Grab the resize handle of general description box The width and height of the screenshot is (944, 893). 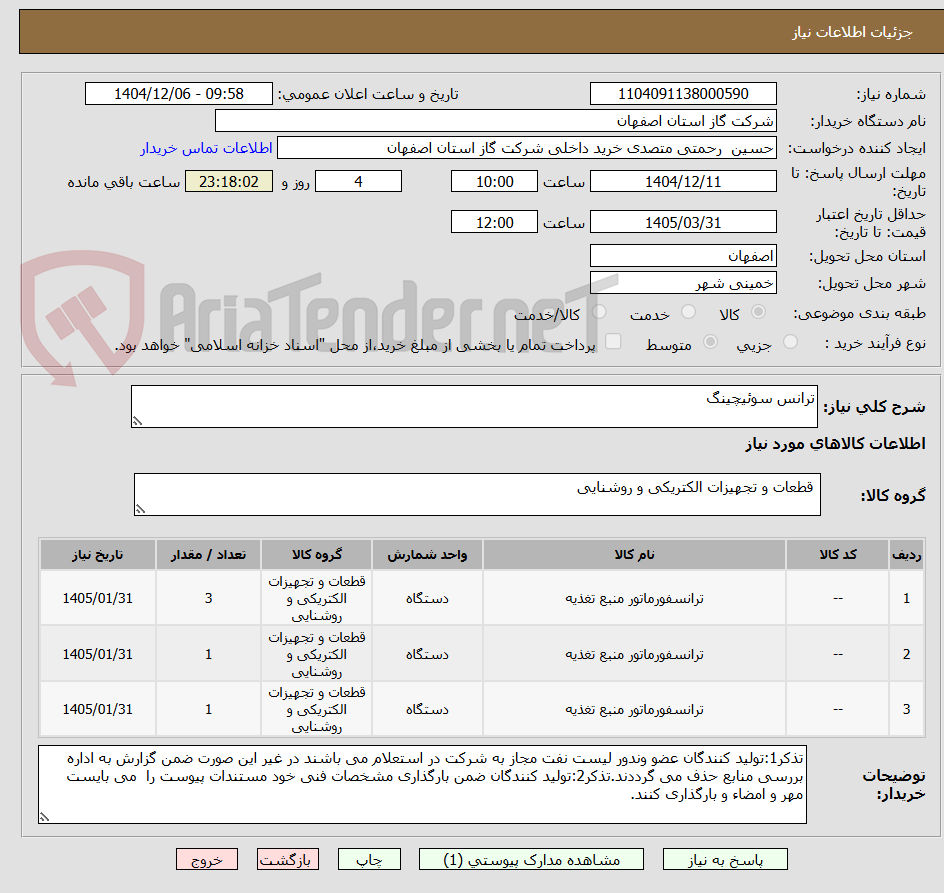click(x=137, y=422)
